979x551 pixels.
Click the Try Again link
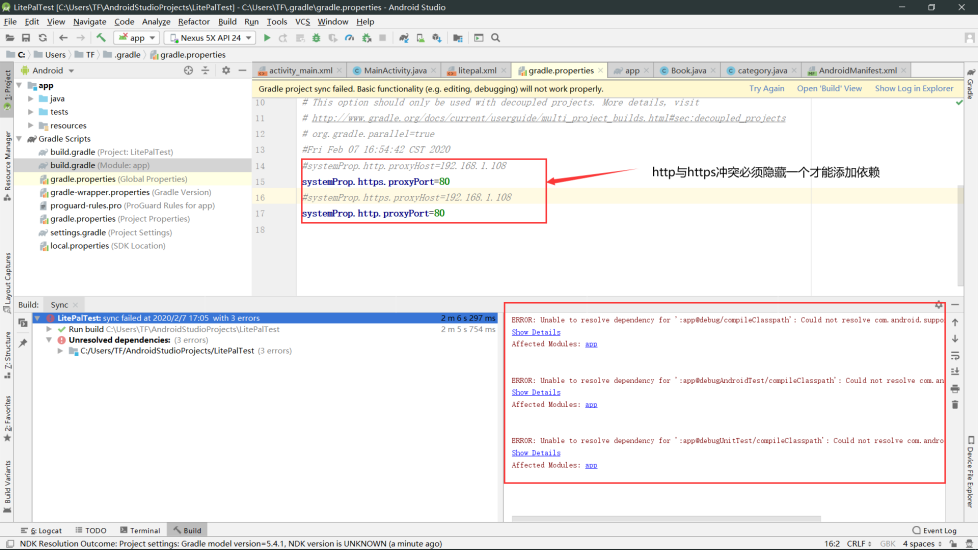pyautogui.click(x=766, y=89)
